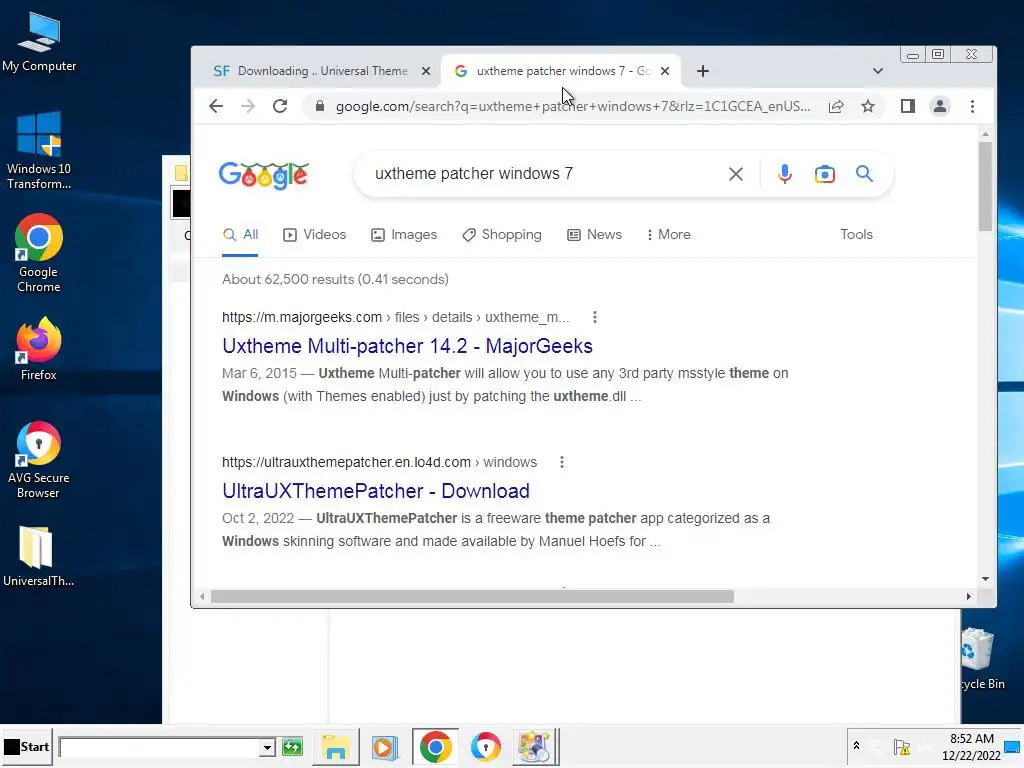The width and height of the screenshot is (1024, 768).
Task: Switch to Videos results
Action: [315, 235]
